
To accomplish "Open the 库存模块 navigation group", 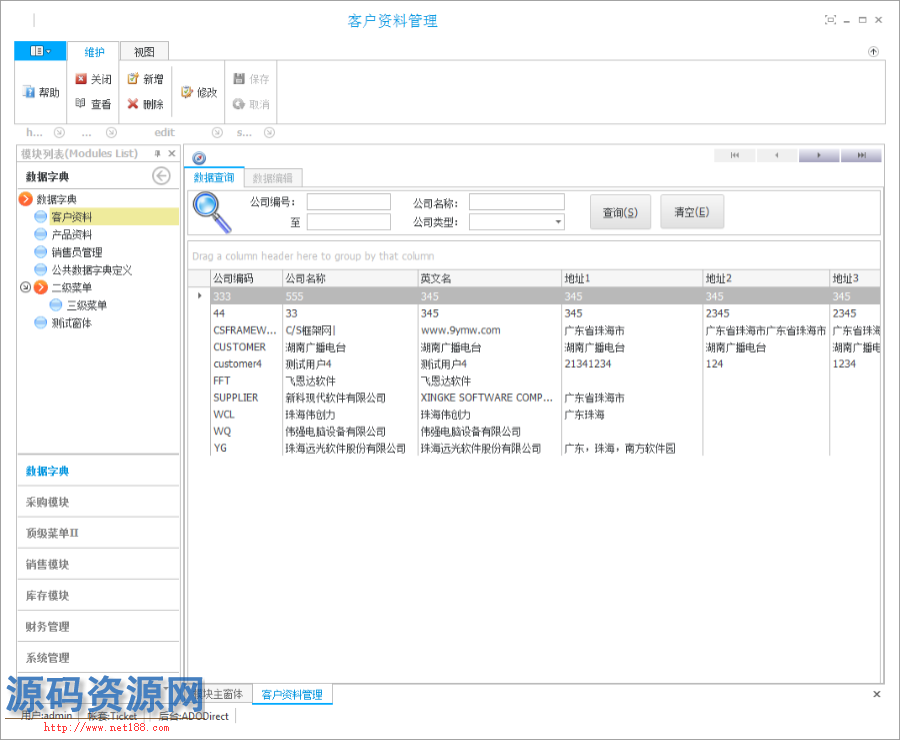I will (98, 595).
